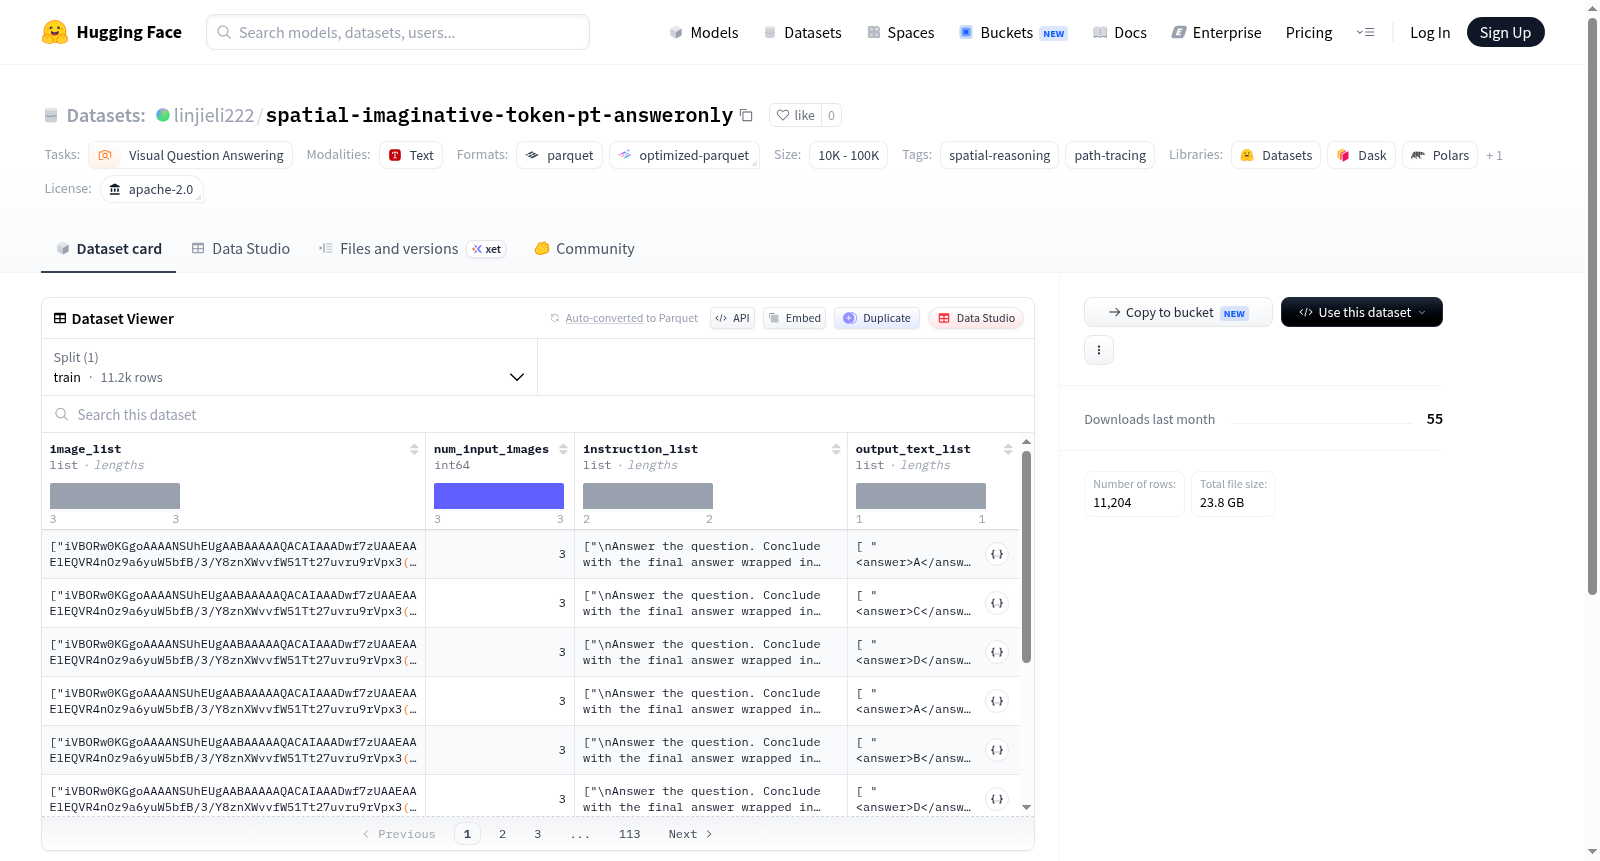This screenshot has height=861, width=1600.
Task: Open Data Studio from the viewer header
Action: click(976, 318)
